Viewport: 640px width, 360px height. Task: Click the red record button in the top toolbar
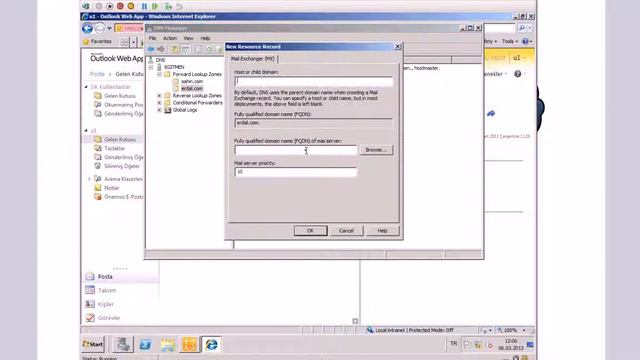click(120, 6)
